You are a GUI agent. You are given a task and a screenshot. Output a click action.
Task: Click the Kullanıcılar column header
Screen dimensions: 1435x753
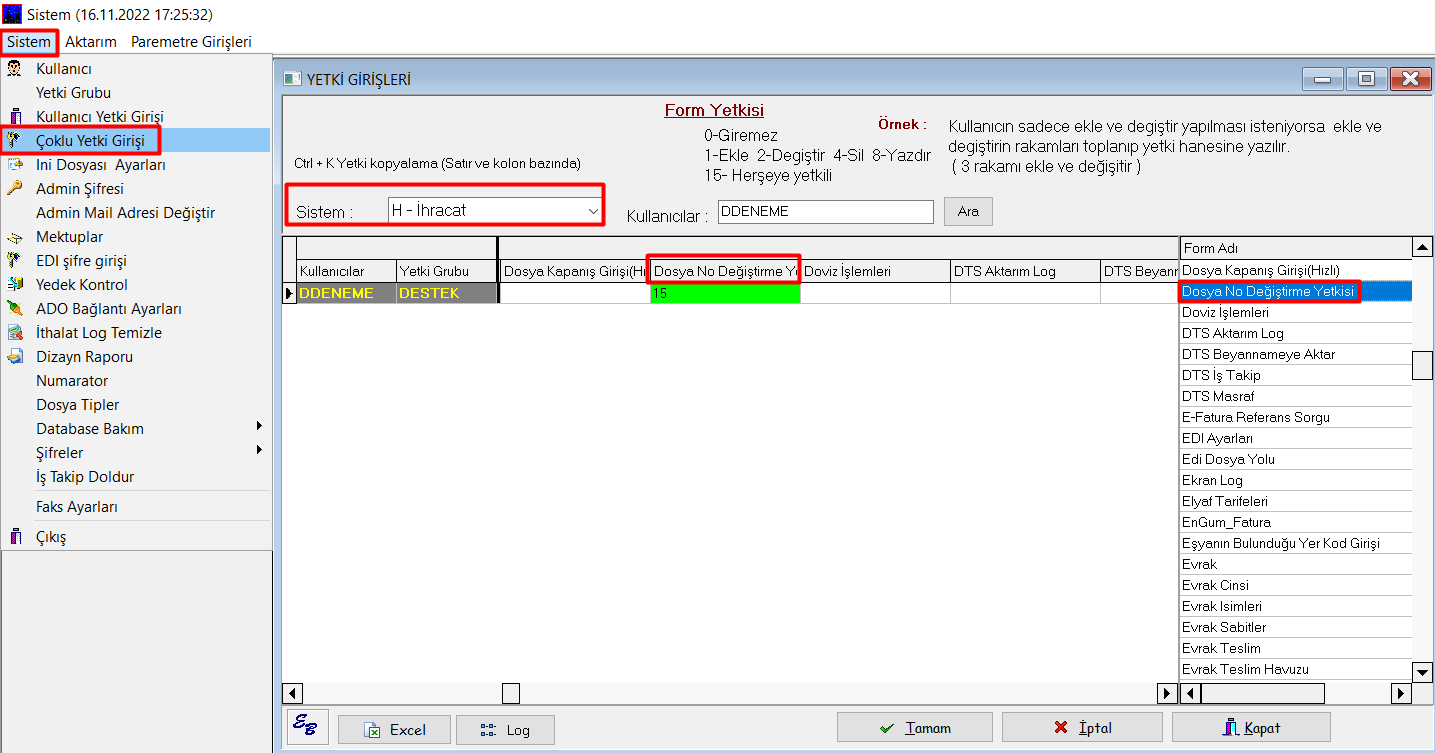coord(346,271)
